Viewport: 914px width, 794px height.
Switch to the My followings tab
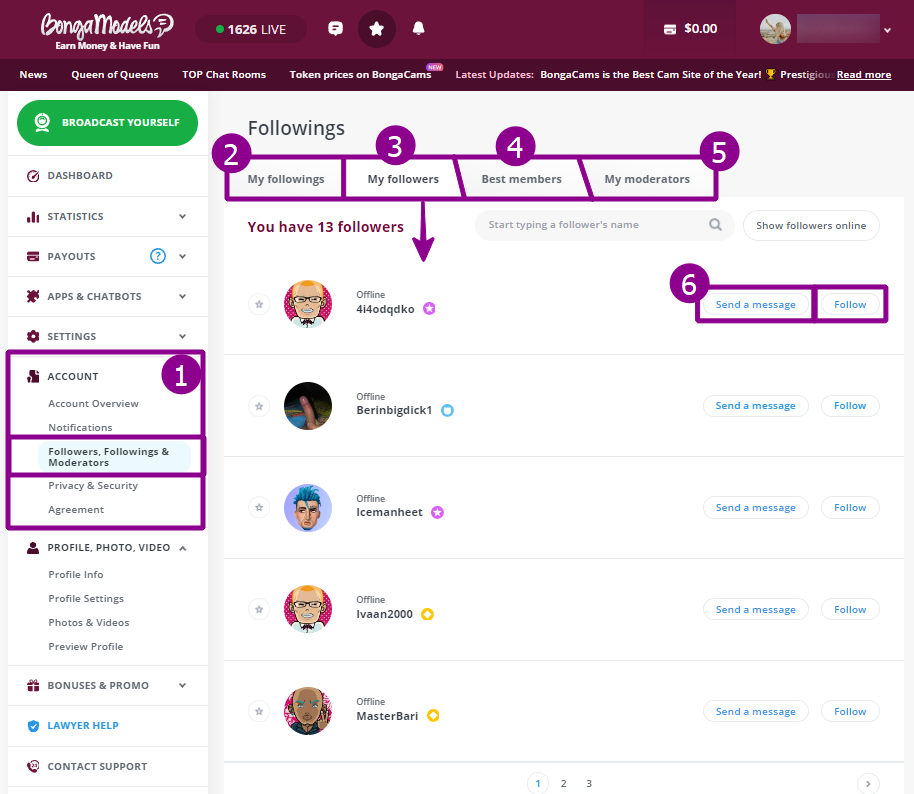pos(286,180)
